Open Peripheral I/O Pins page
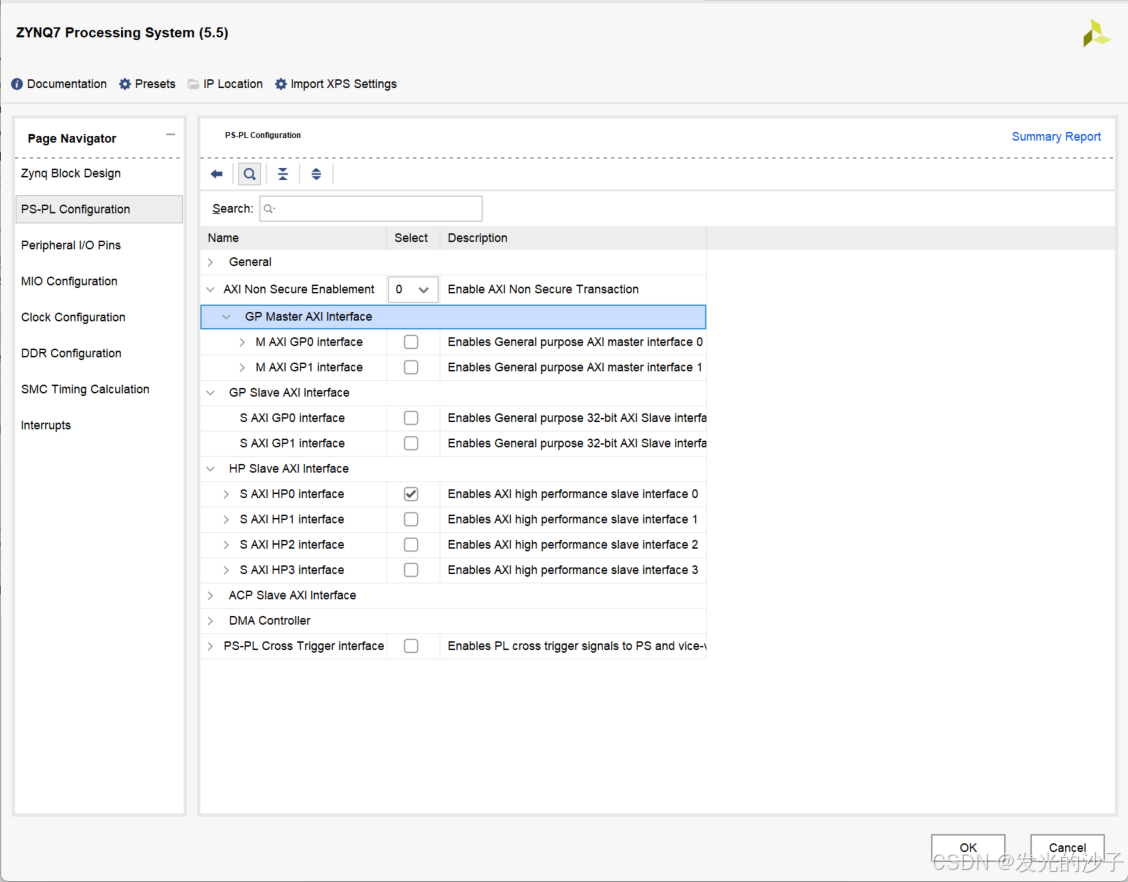 99,245
